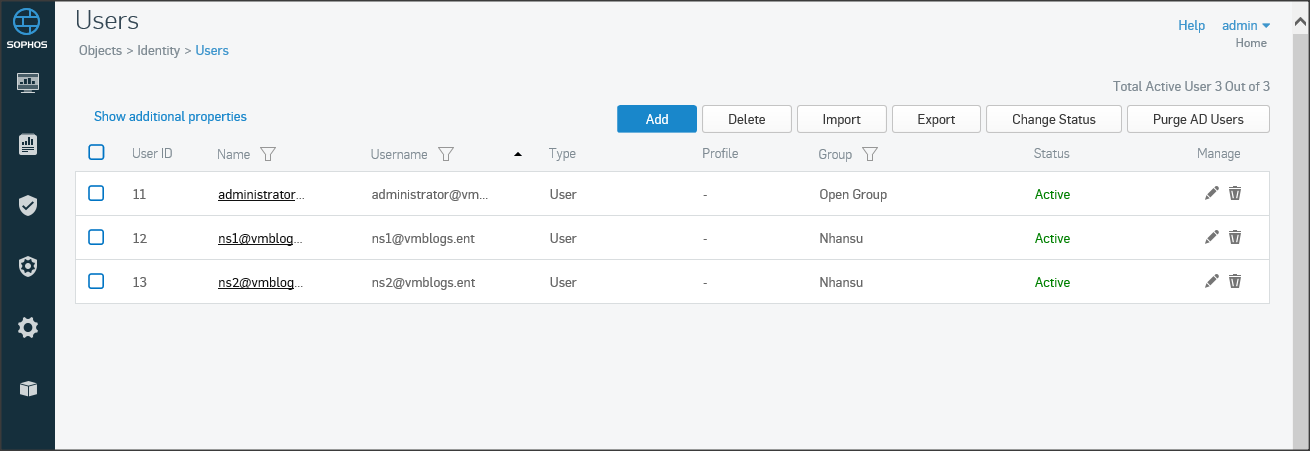Open the monitor dashboard sidebar icon
Viewport: 1310px width, 451px height.
point(28,83)
